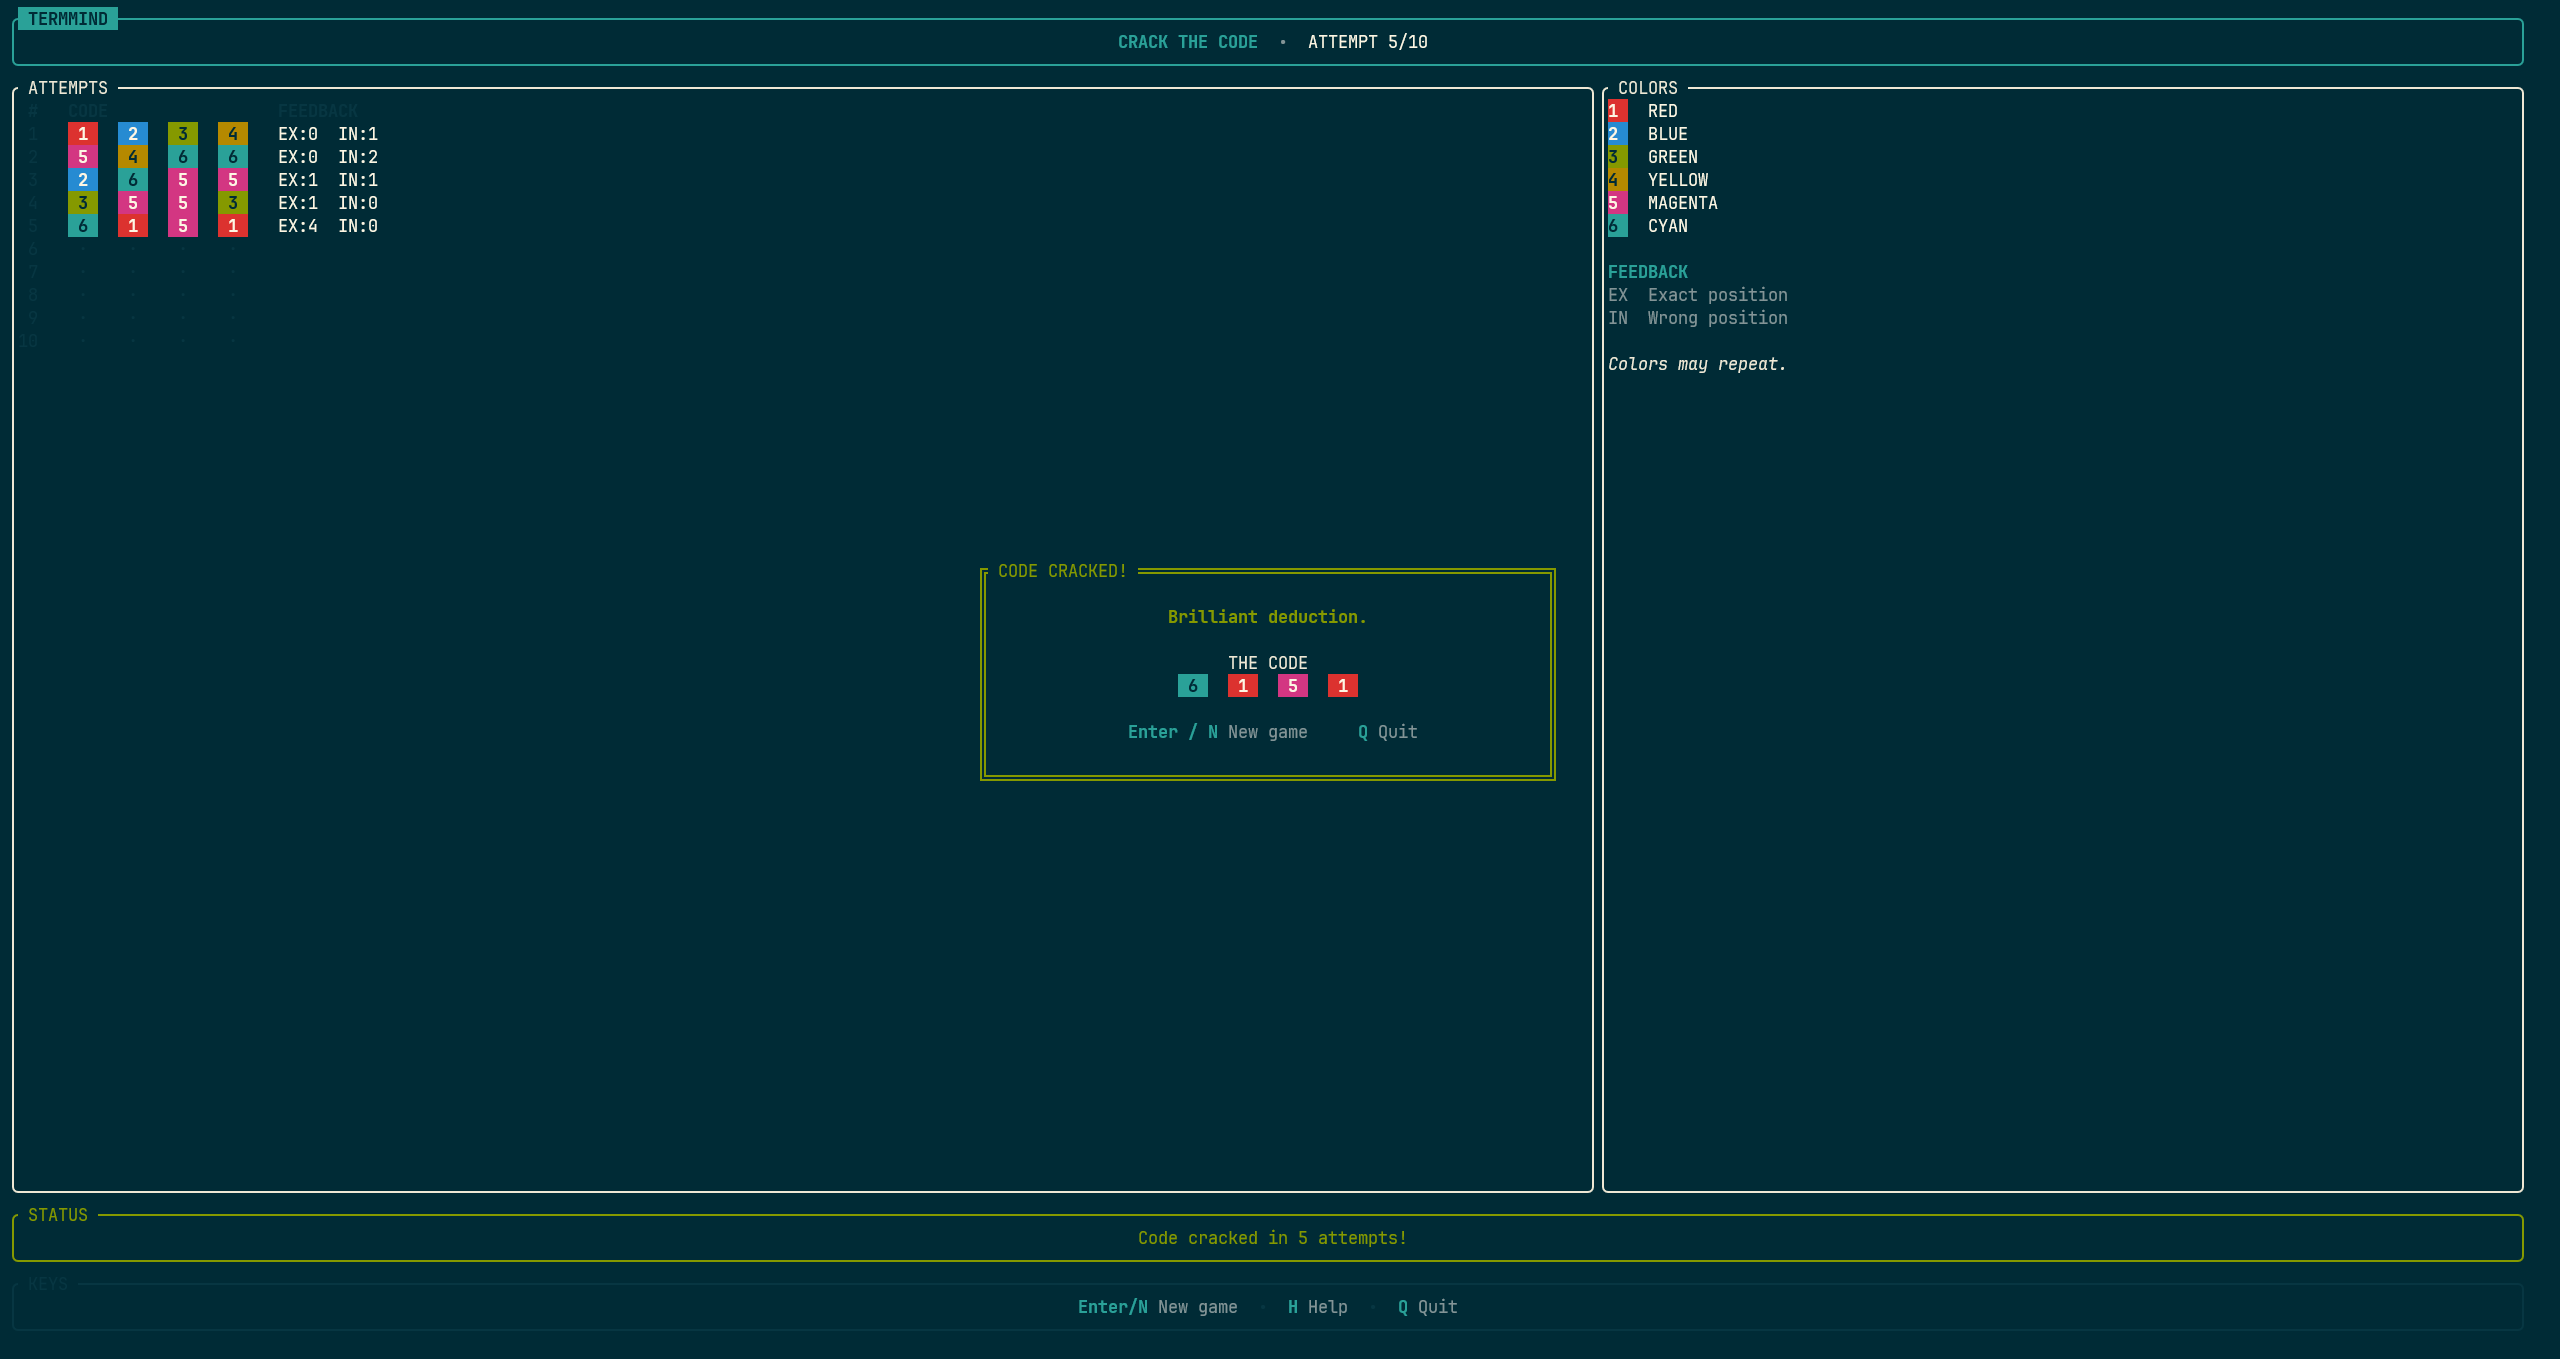Image resolution: width=2560 pixels, height=1359 pixels.
Task: Click the CYAN color name
Action: [x=1667, y=226]
